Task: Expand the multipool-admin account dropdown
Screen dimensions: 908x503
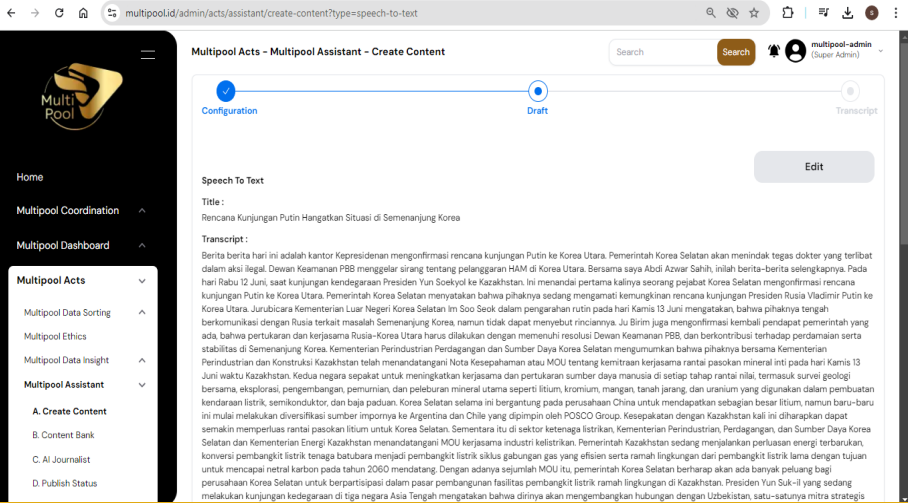Action: 880,51
